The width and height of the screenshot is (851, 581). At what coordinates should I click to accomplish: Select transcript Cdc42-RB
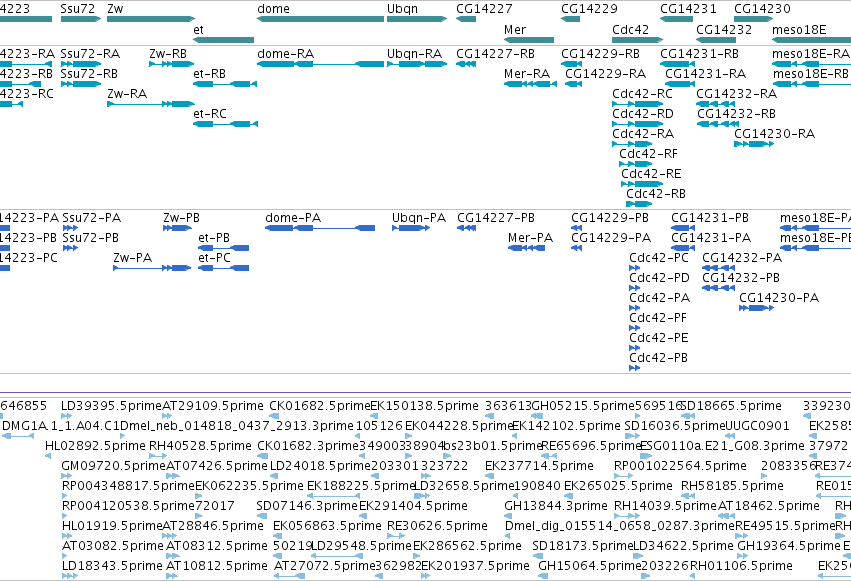click(639, 204)
